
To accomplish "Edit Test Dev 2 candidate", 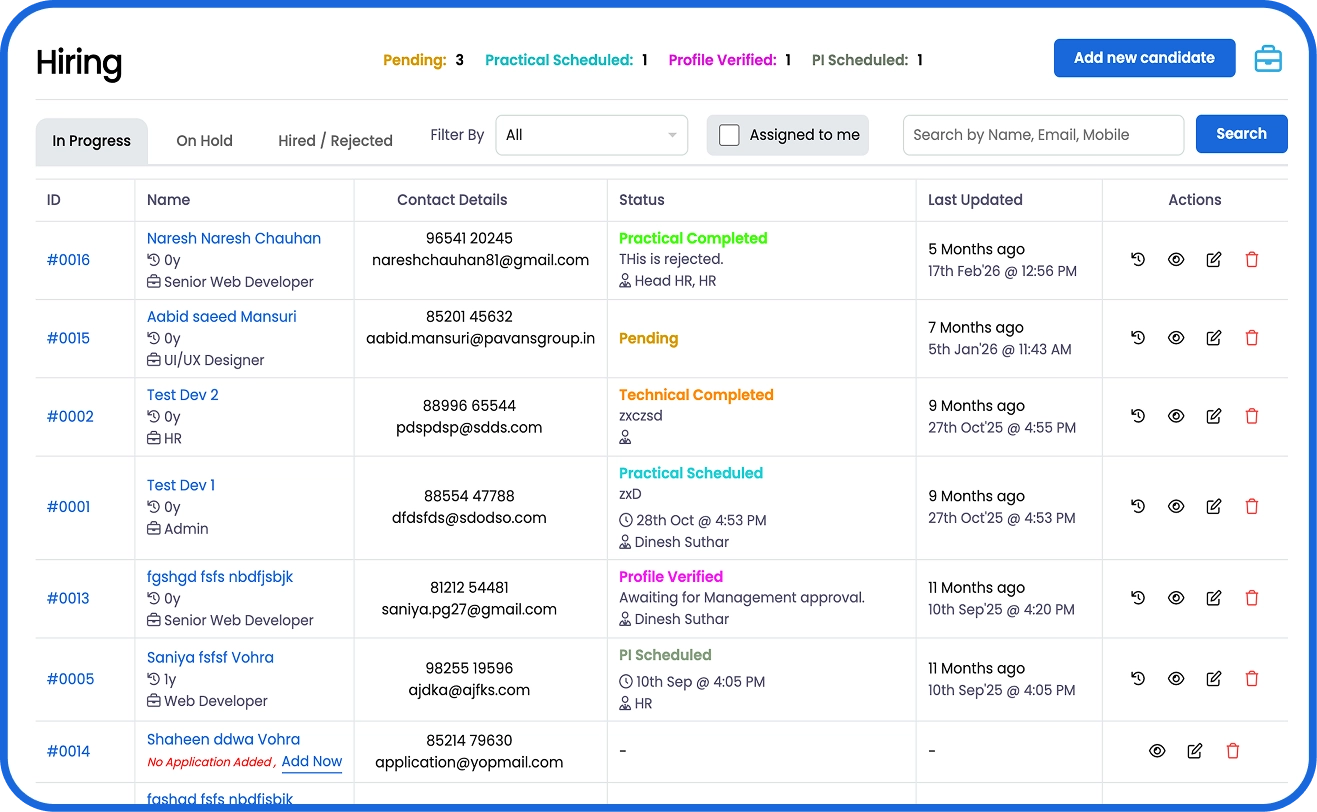I will 1214,416.
